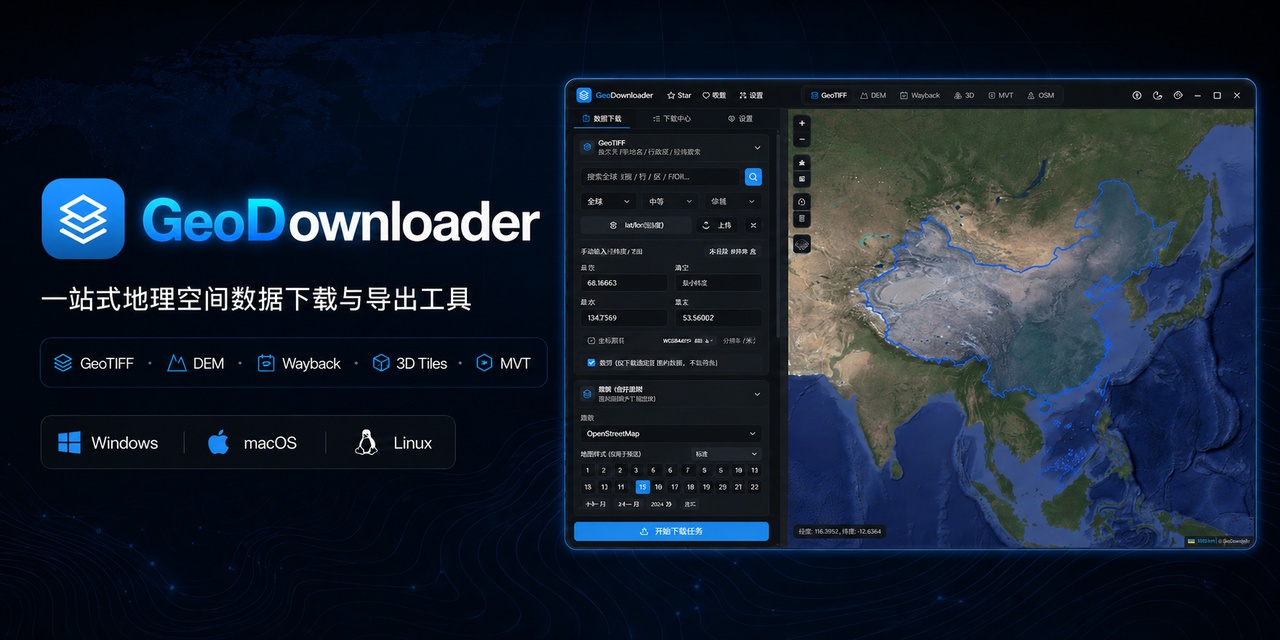The width and height of the screenshot is (1280, 640).
Task: Open the map layers basemap switcher
Action: click(802, 243)
